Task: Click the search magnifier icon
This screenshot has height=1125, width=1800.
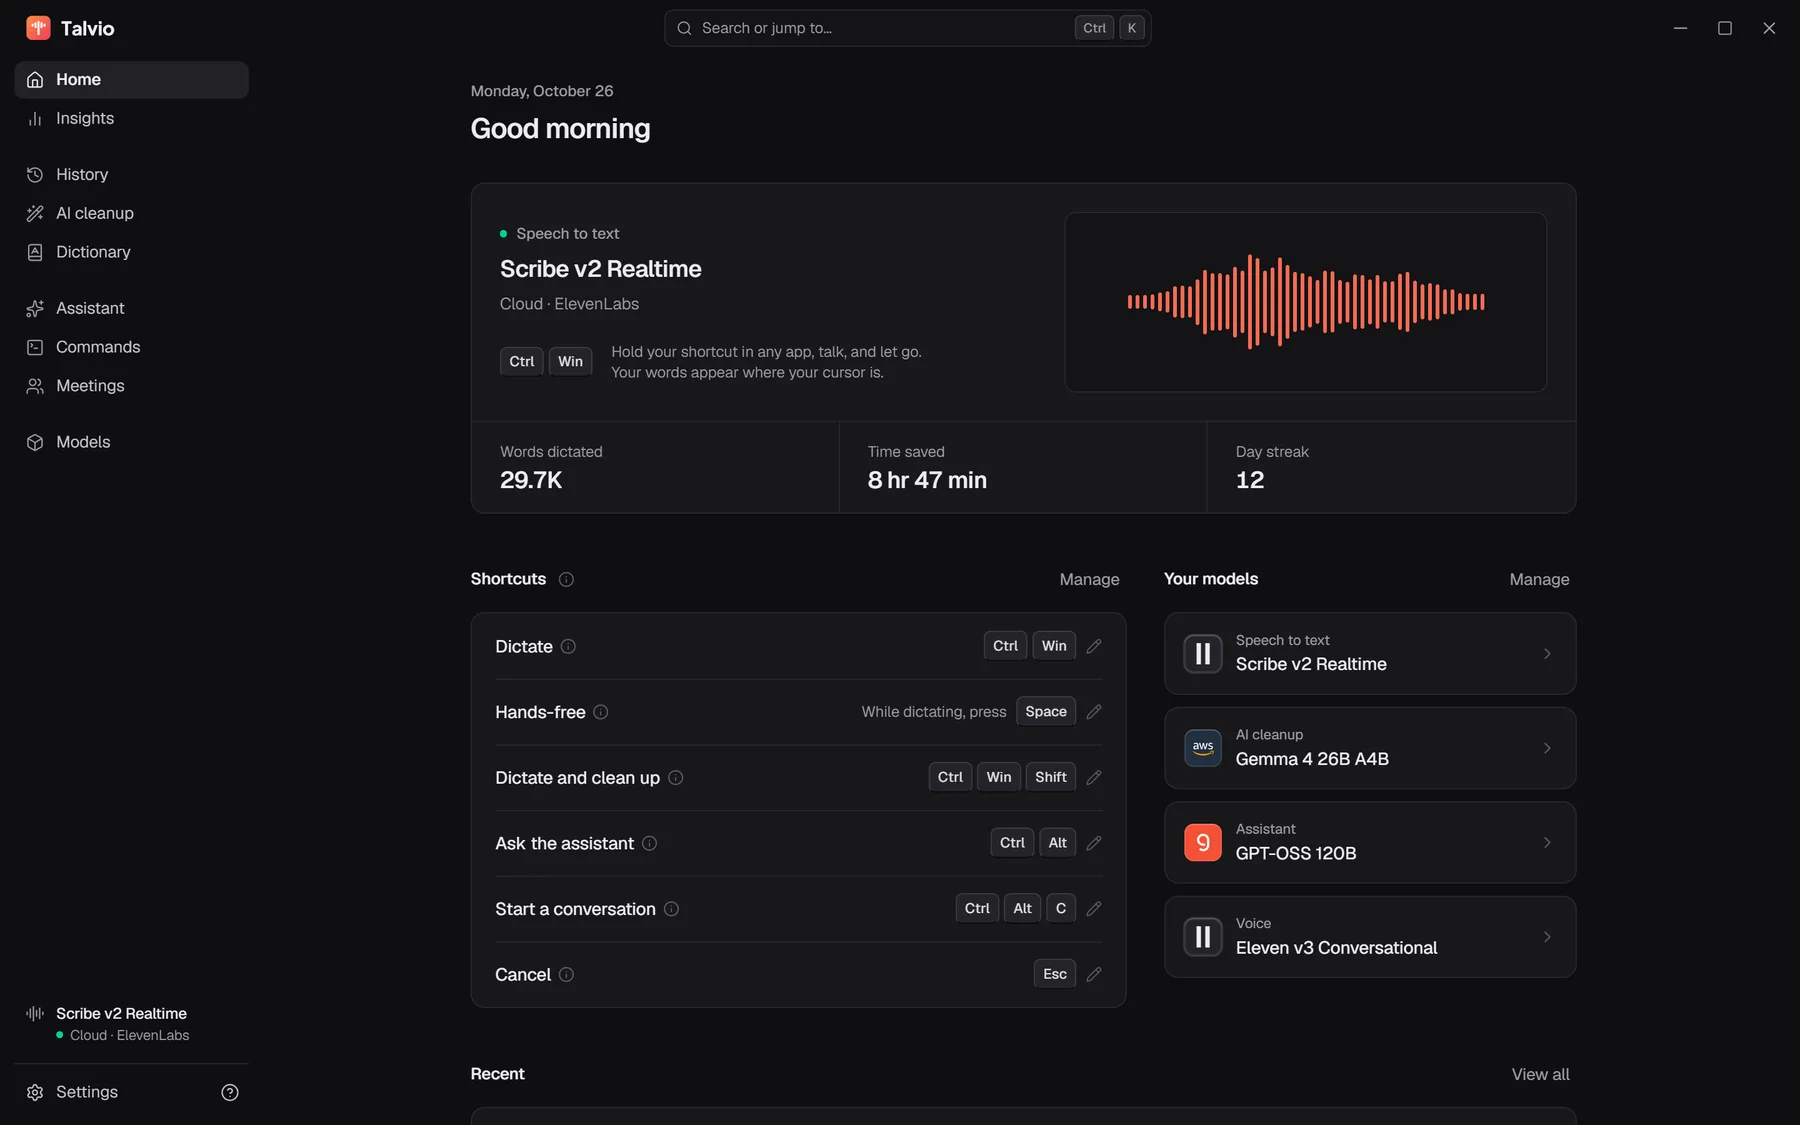Action: [x=685, y=28]
